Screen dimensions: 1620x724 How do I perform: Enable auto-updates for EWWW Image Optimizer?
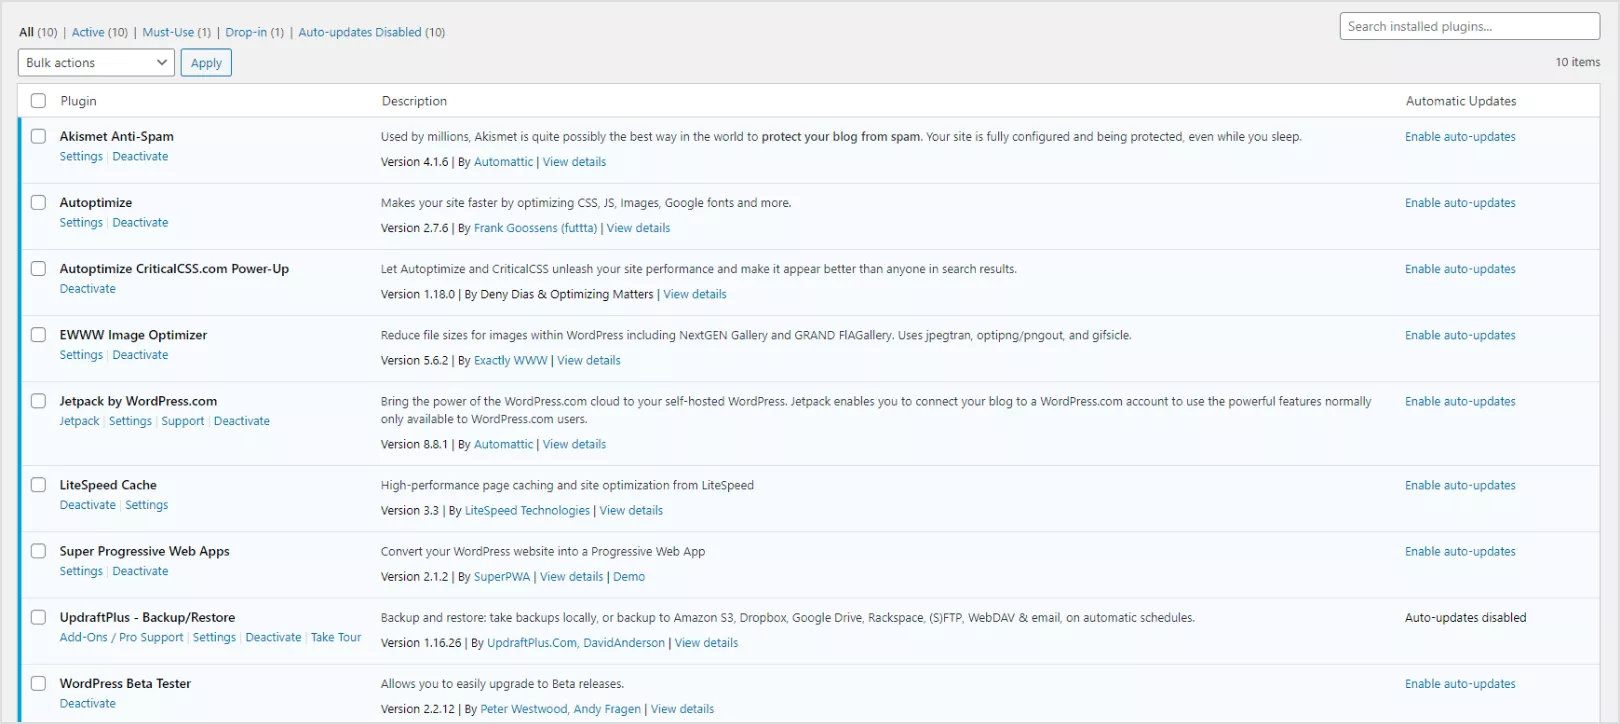coord(1460,335)
